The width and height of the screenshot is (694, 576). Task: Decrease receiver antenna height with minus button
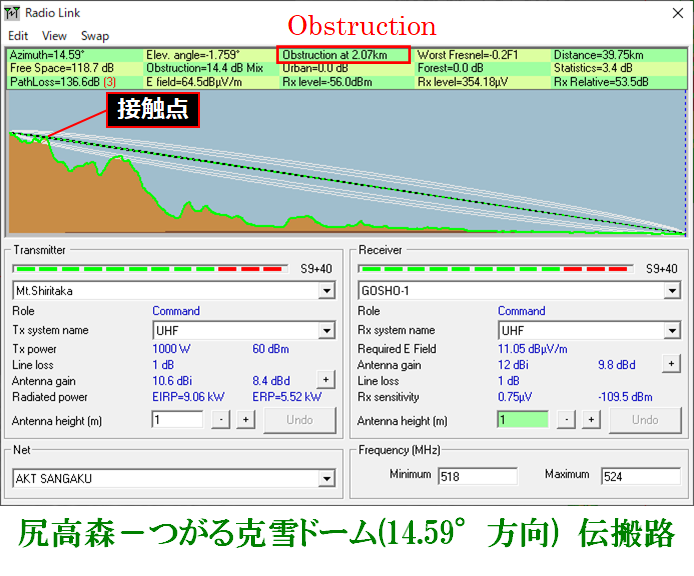click(x=566, y=419)
